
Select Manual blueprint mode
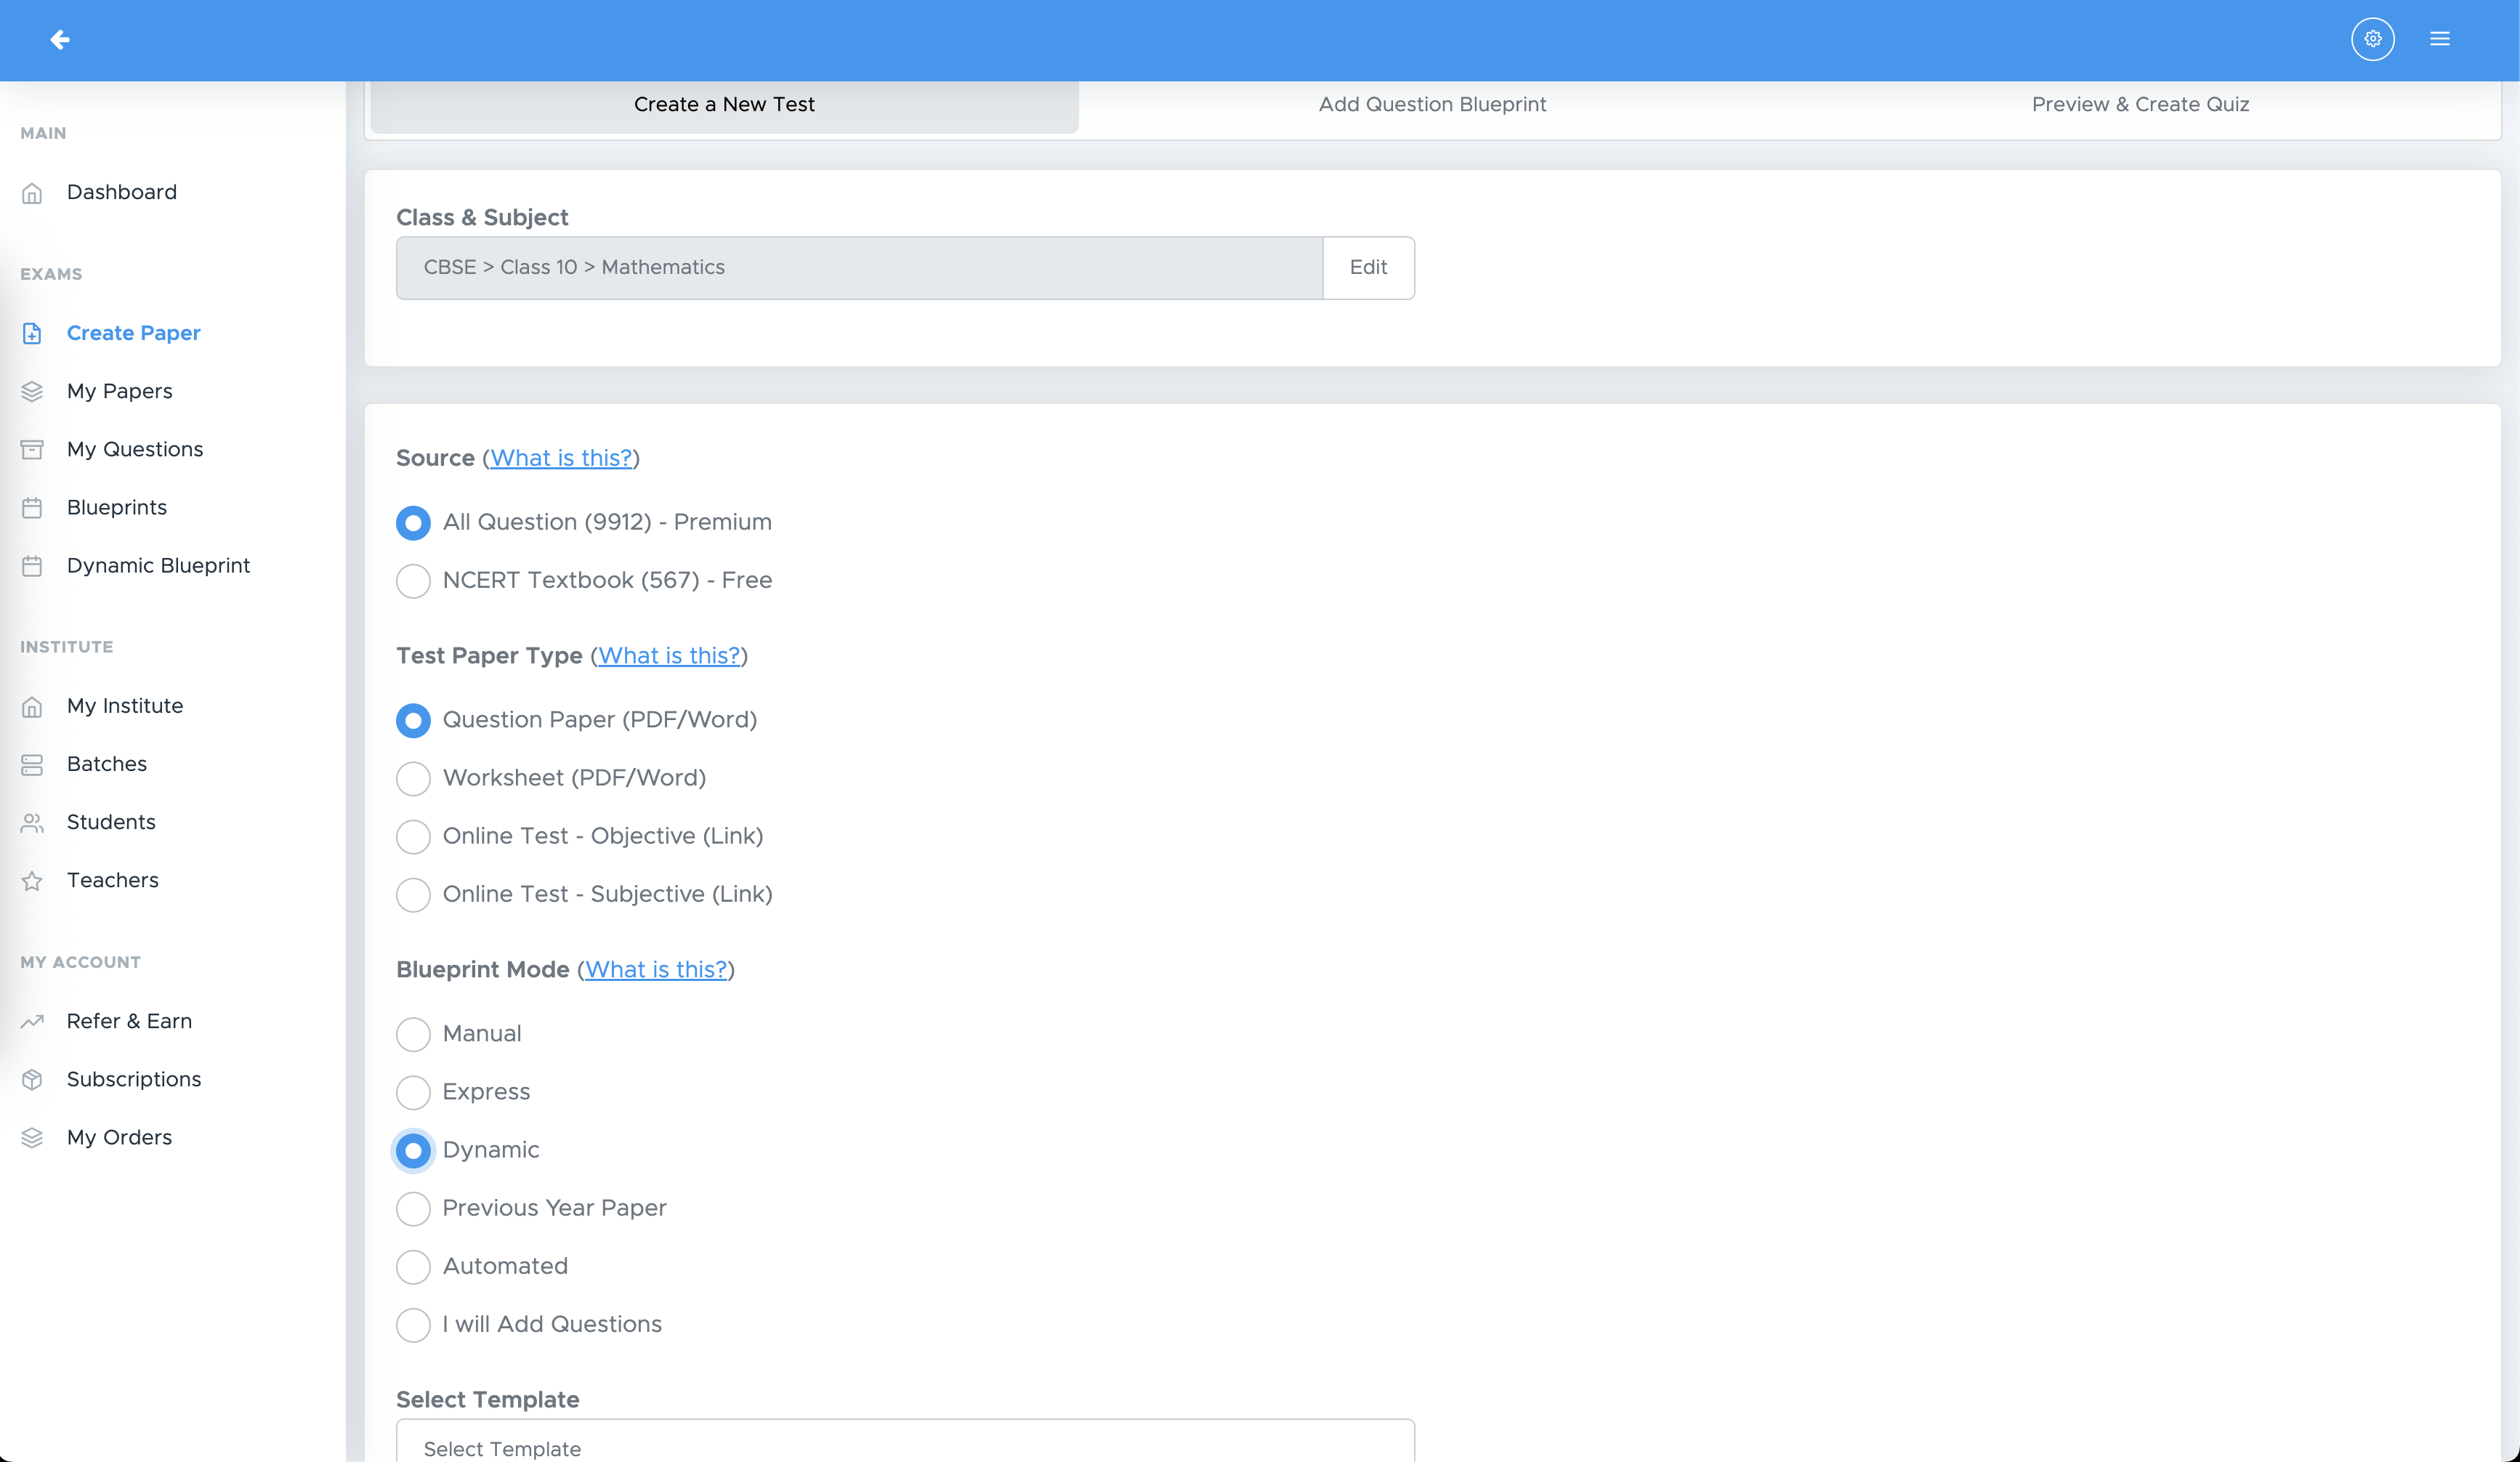(413, 1034)
